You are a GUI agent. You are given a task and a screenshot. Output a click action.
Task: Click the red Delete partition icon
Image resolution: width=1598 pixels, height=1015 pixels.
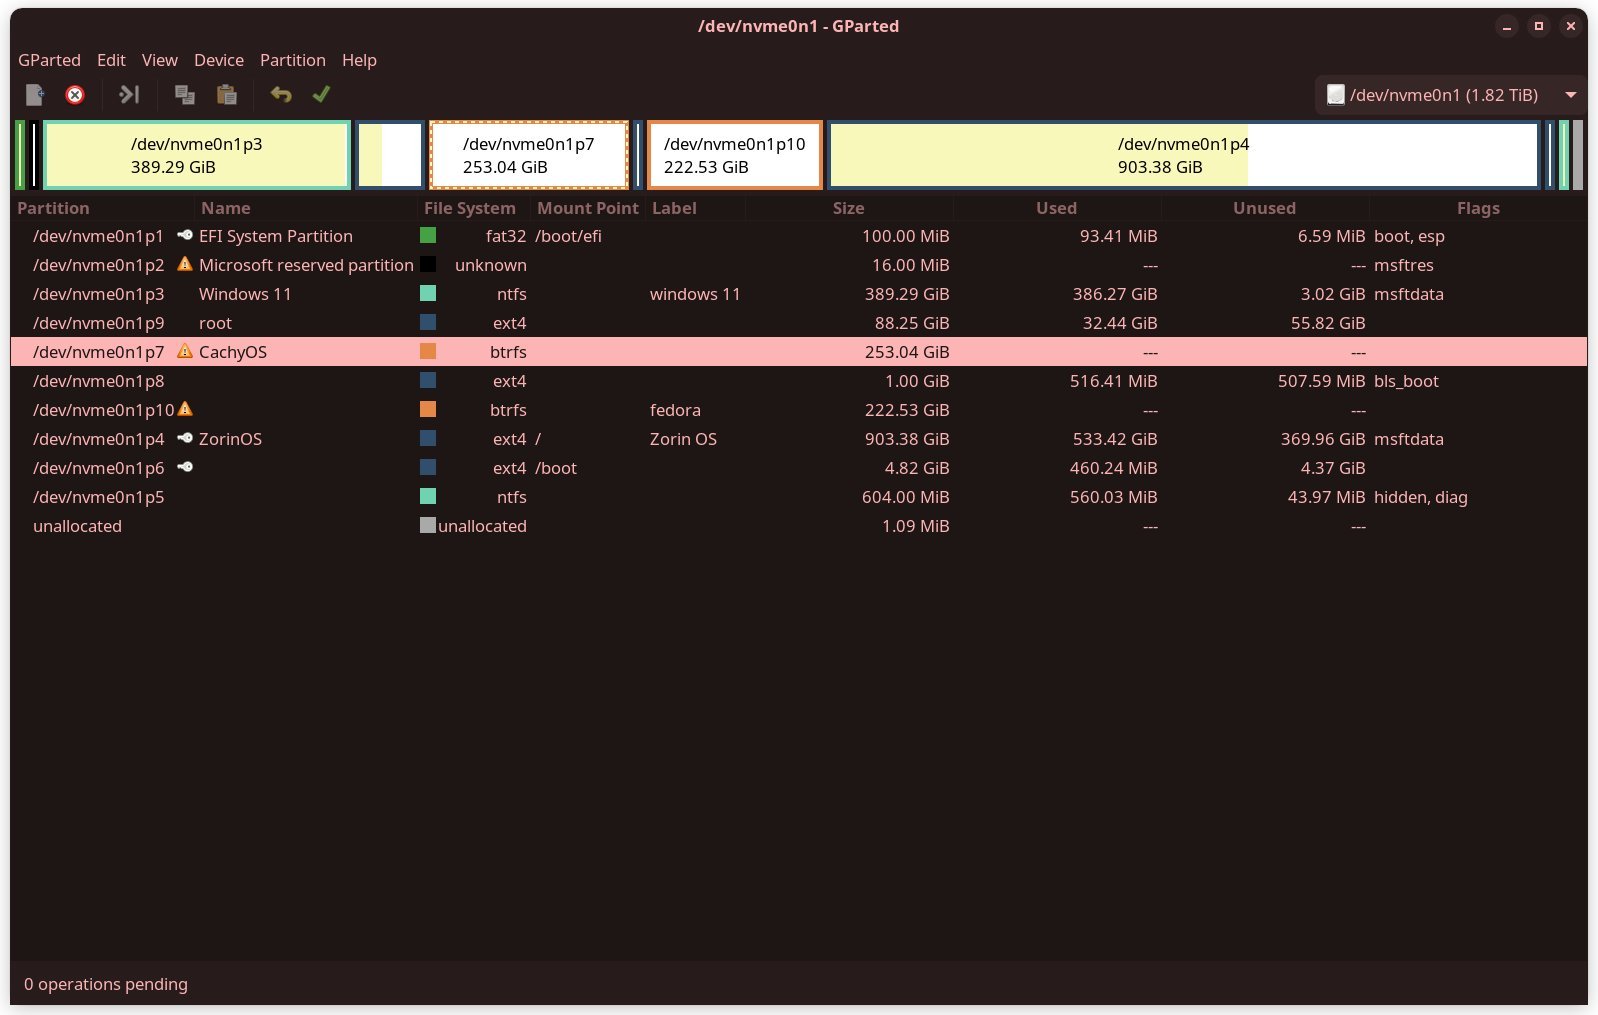(x=75, y=95)
